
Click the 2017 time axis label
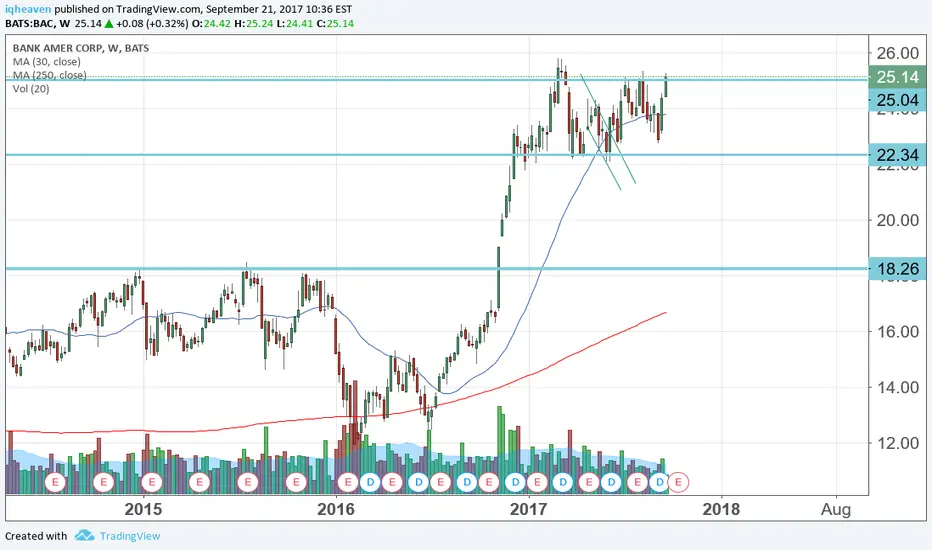pyautogui.click(x=528, y=509)
